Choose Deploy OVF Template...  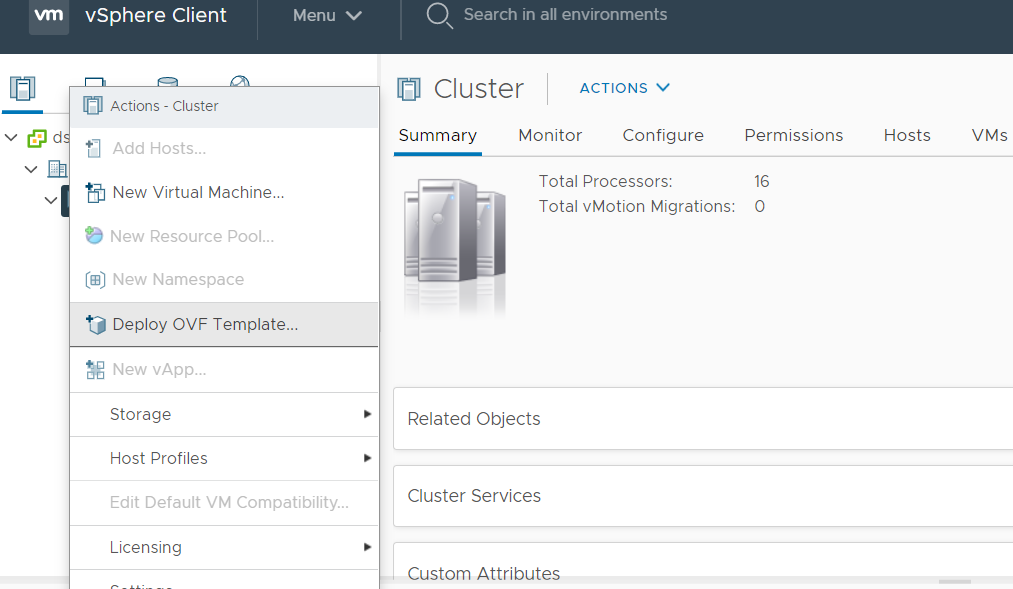tap(224, 324)
